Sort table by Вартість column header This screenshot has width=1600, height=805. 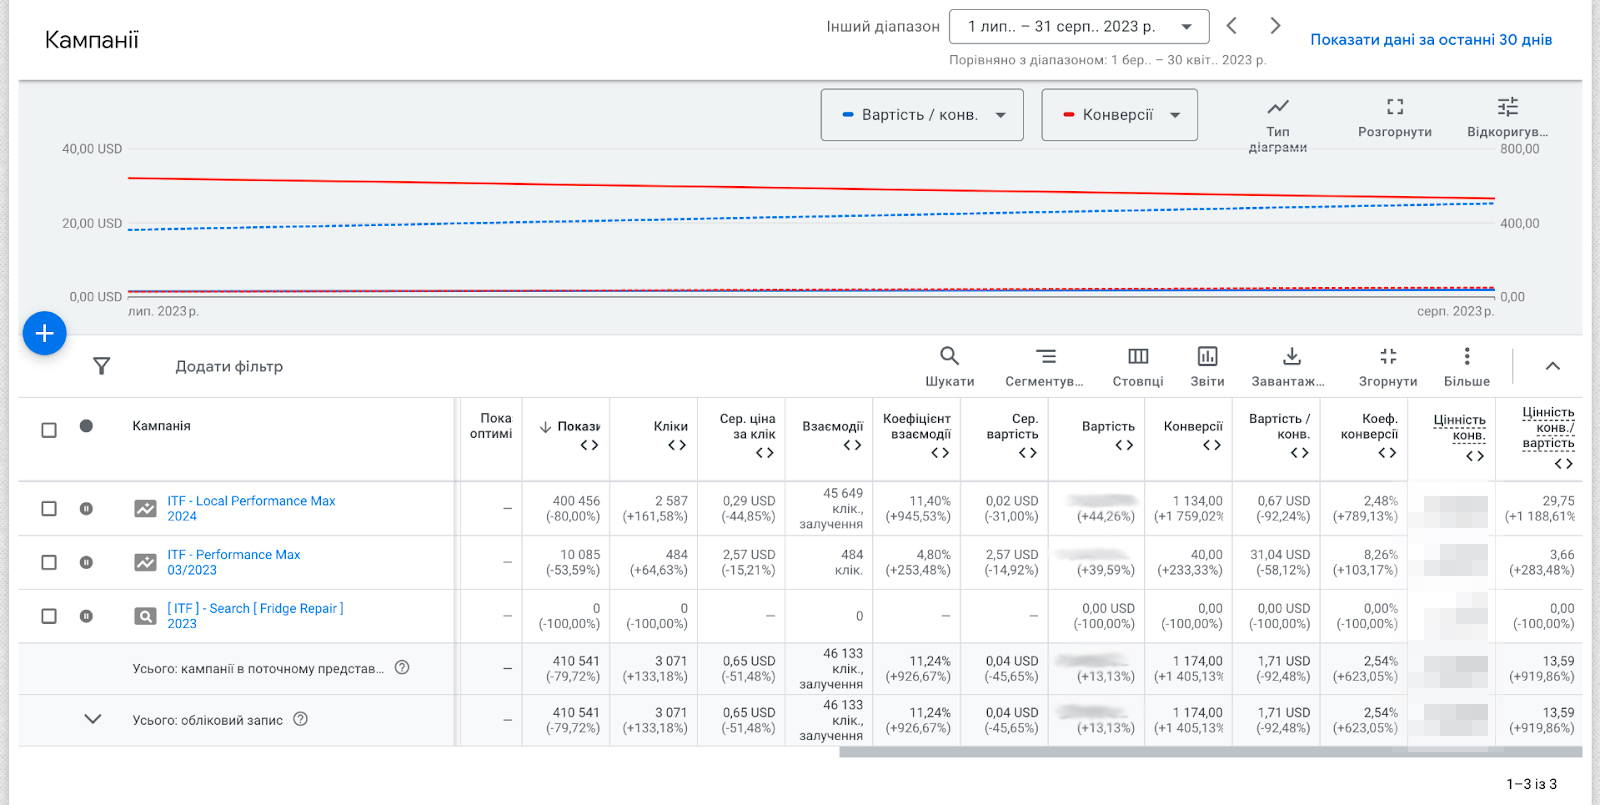(x=1108, y=426)
